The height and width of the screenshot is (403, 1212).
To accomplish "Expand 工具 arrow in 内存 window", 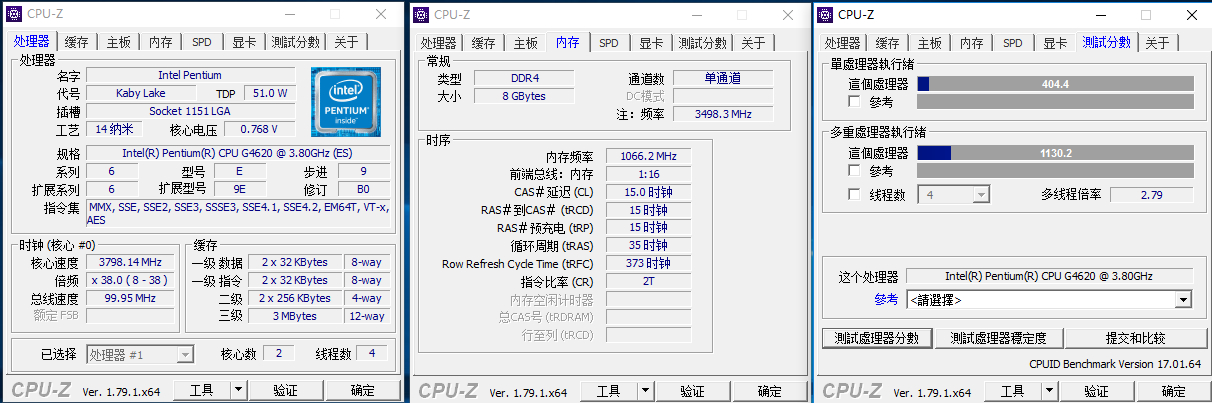I will tap(645, 390).
